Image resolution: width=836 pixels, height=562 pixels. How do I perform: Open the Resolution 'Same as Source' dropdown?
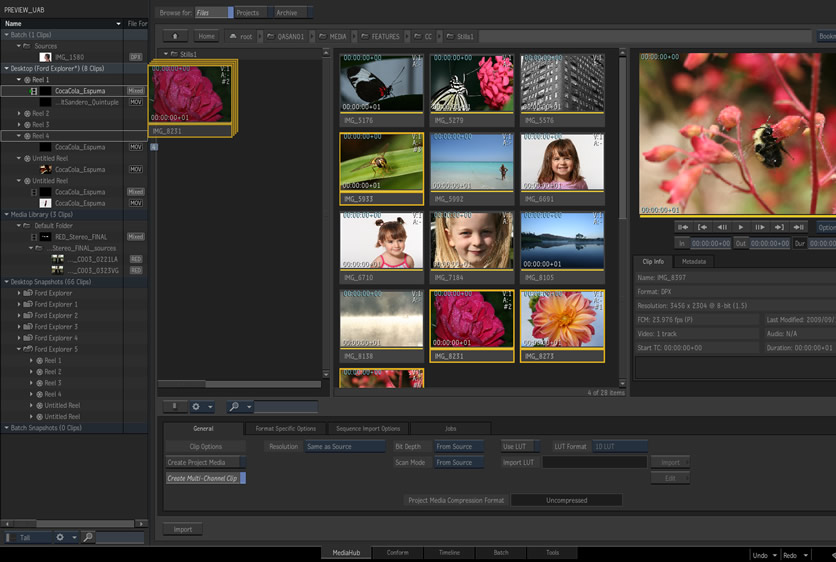(x=344, y=446)
